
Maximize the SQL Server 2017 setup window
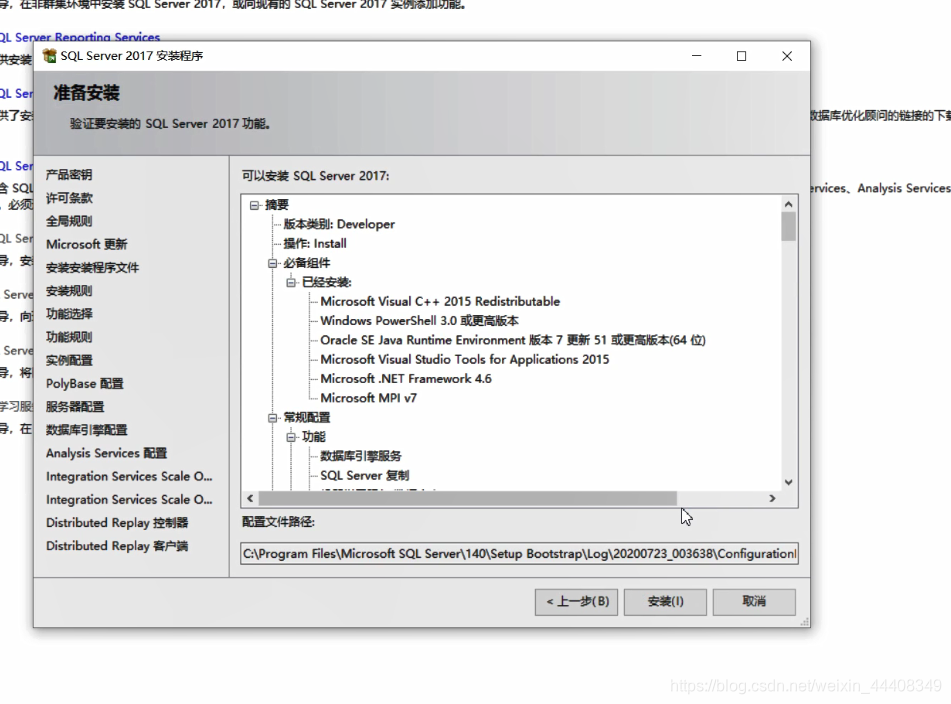(x=741, y=56)
